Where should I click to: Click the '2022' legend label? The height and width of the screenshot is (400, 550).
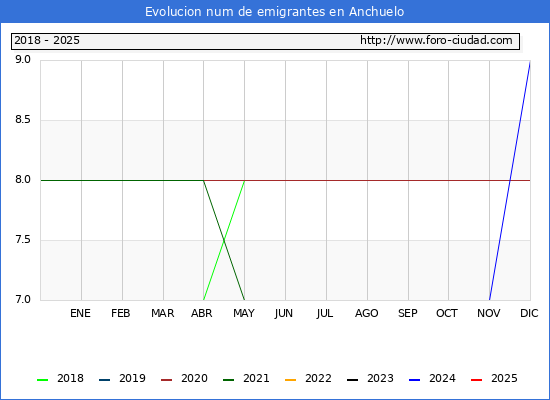[x=318, y=378]
